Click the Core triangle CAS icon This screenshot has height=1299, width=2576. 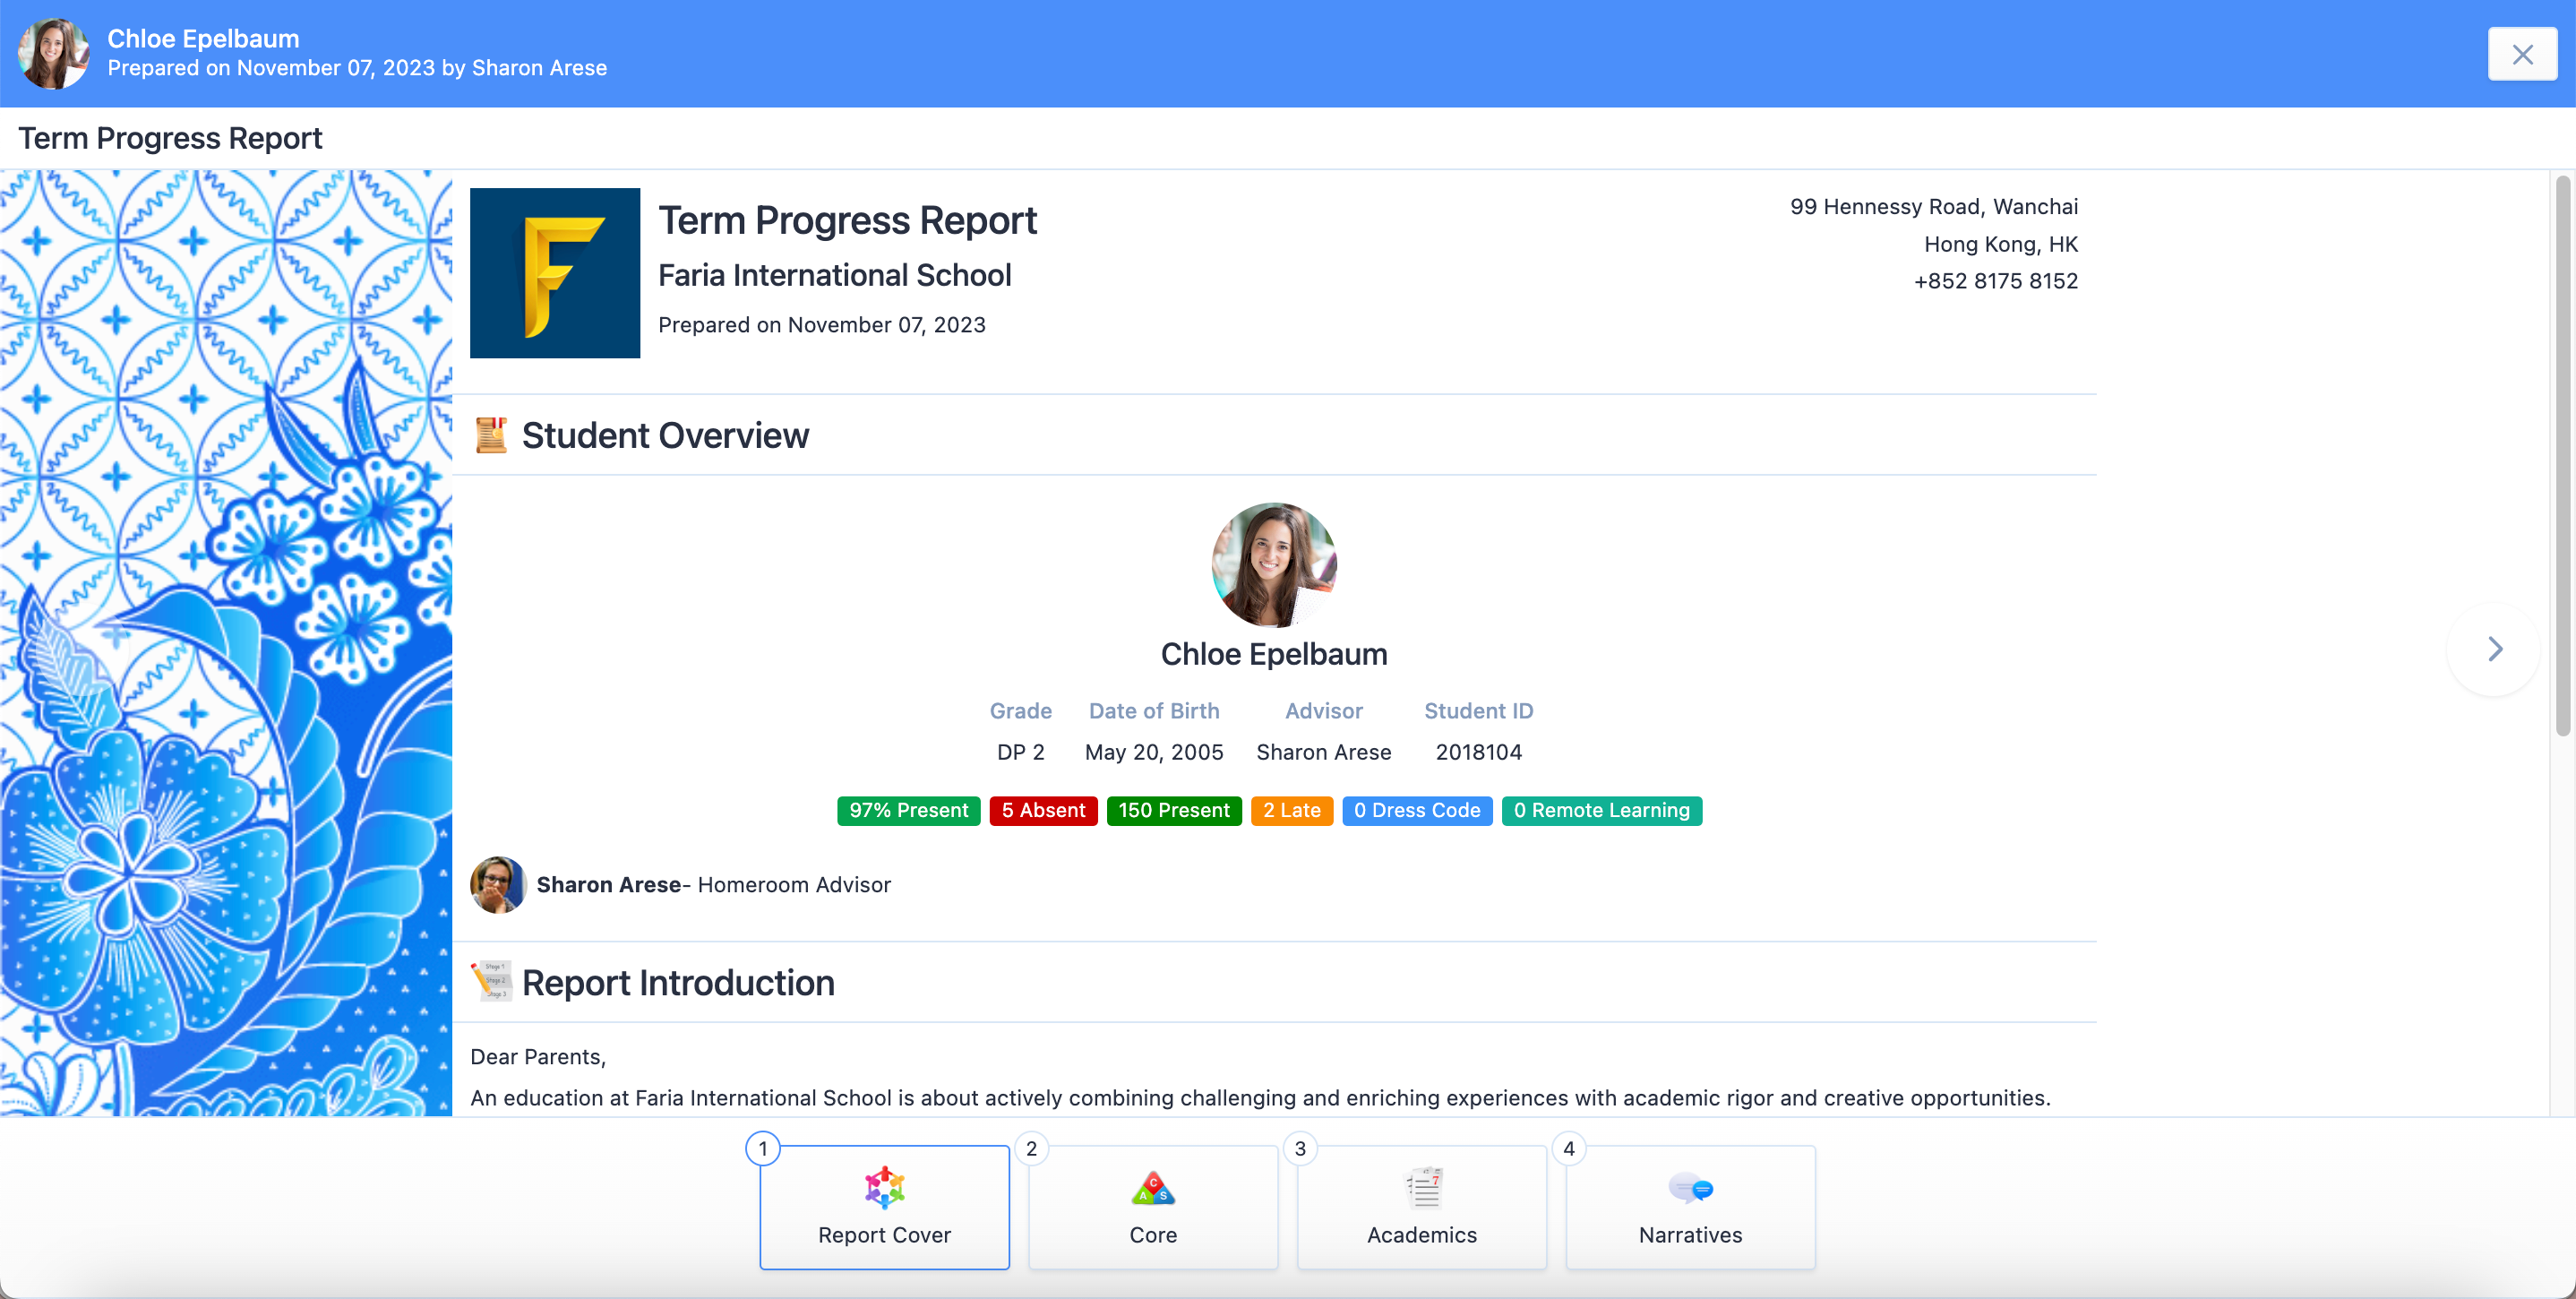coord(1152,1187)
